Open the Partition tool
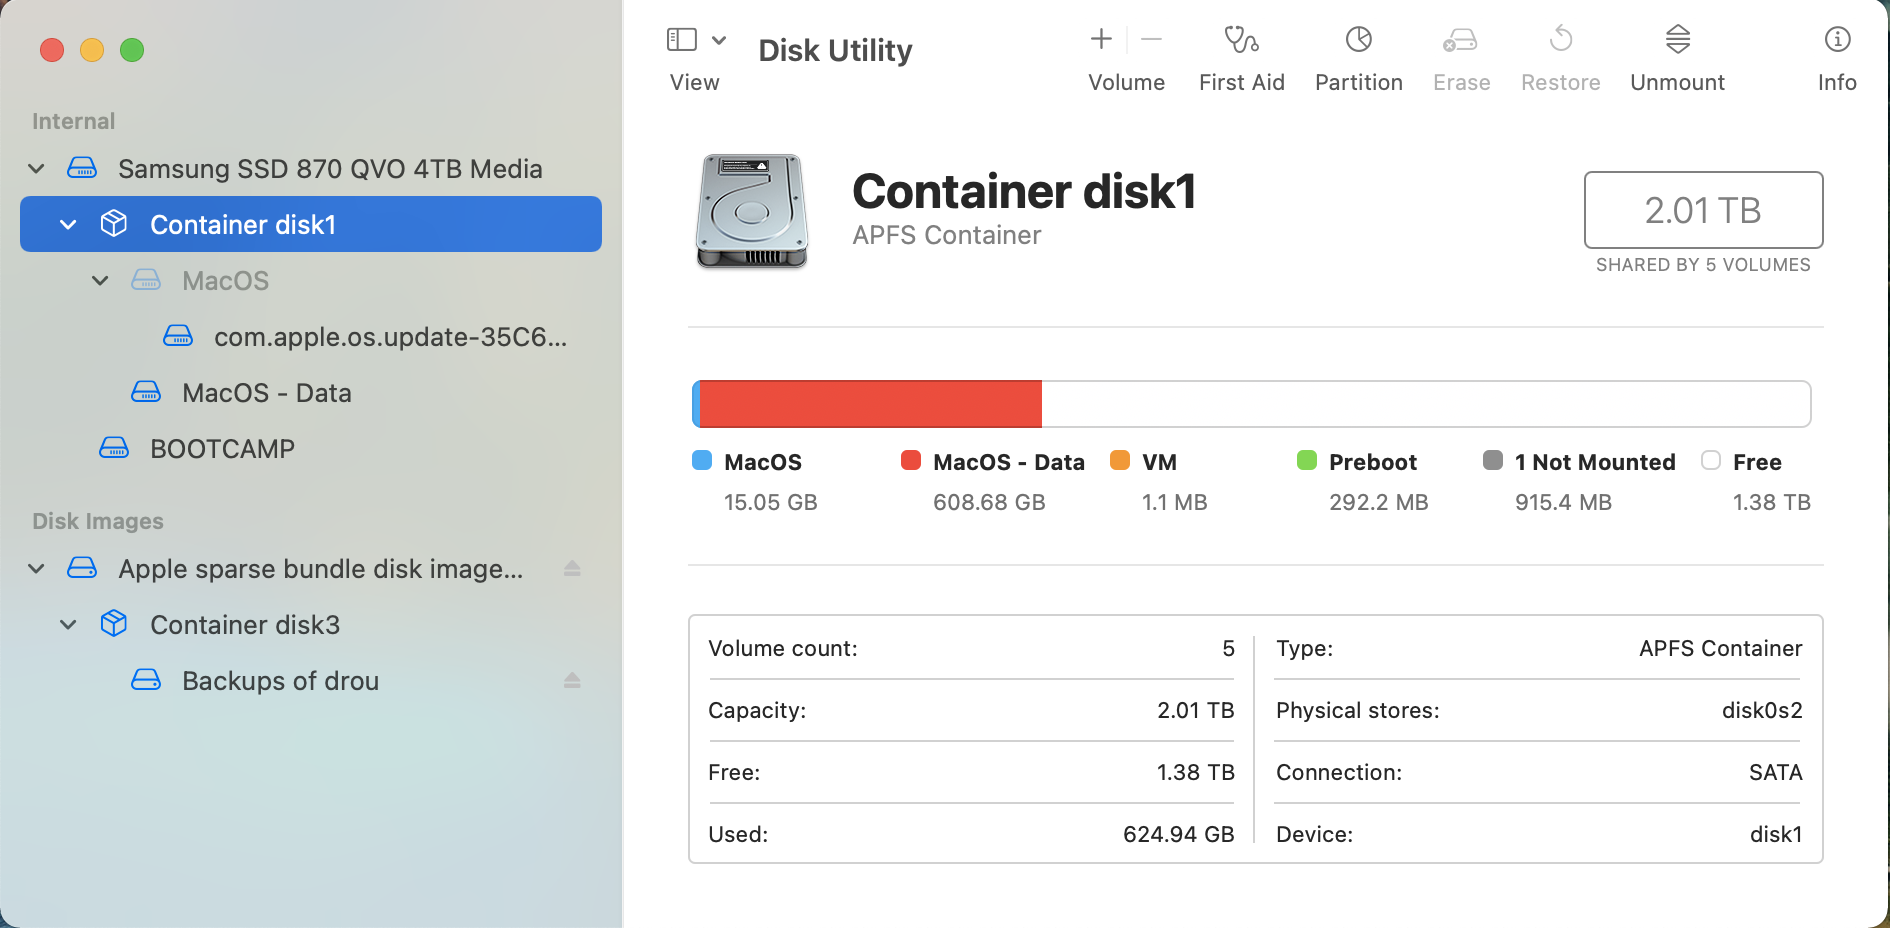1890x928 pixels. pos(1358,40)
